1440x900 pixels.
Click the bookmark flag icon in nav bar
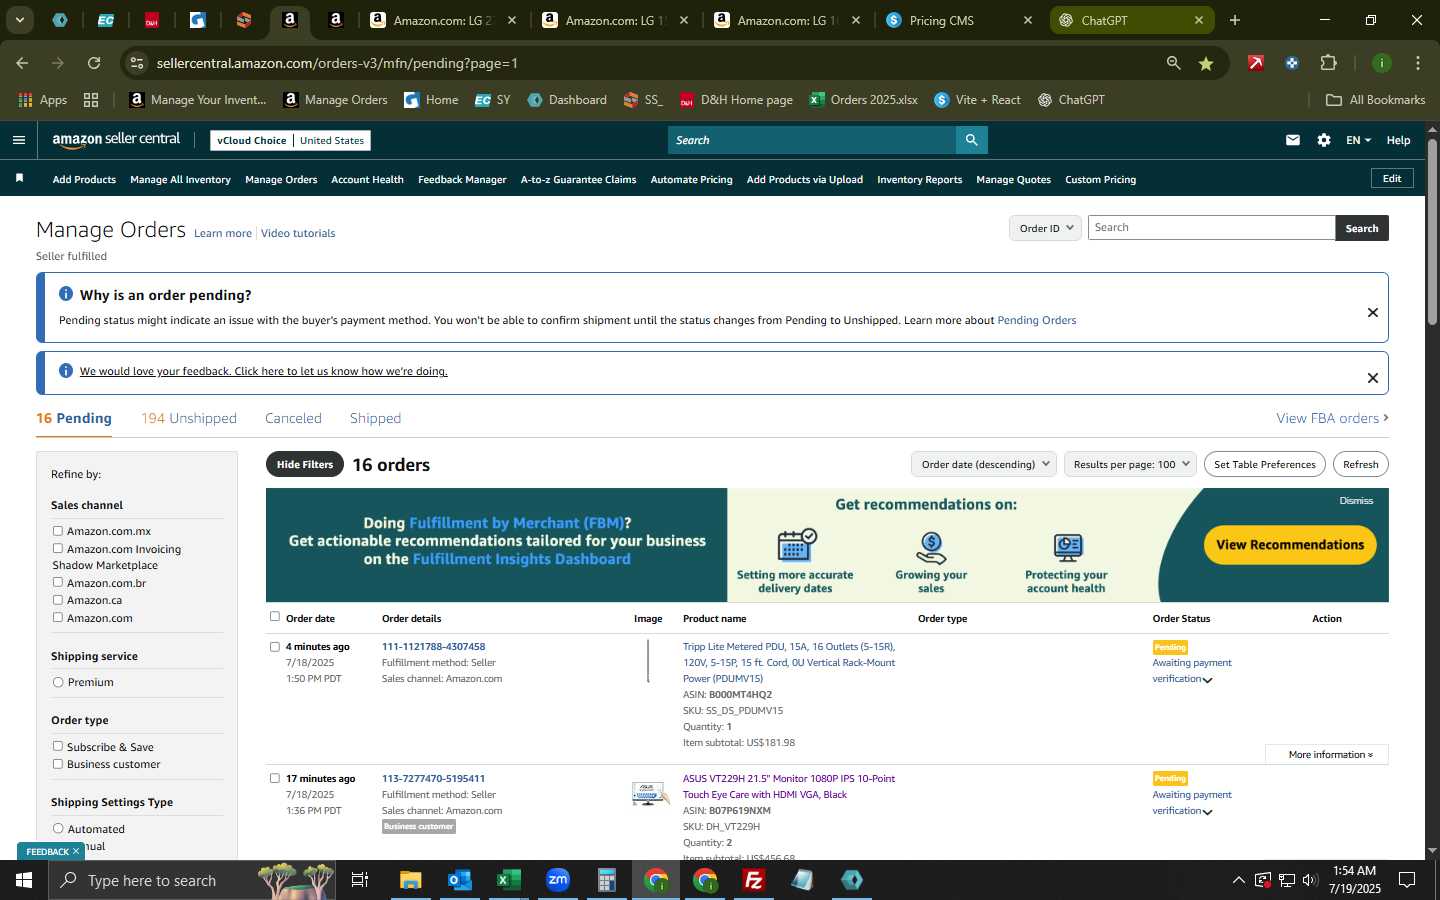click(x=19, y=178)
